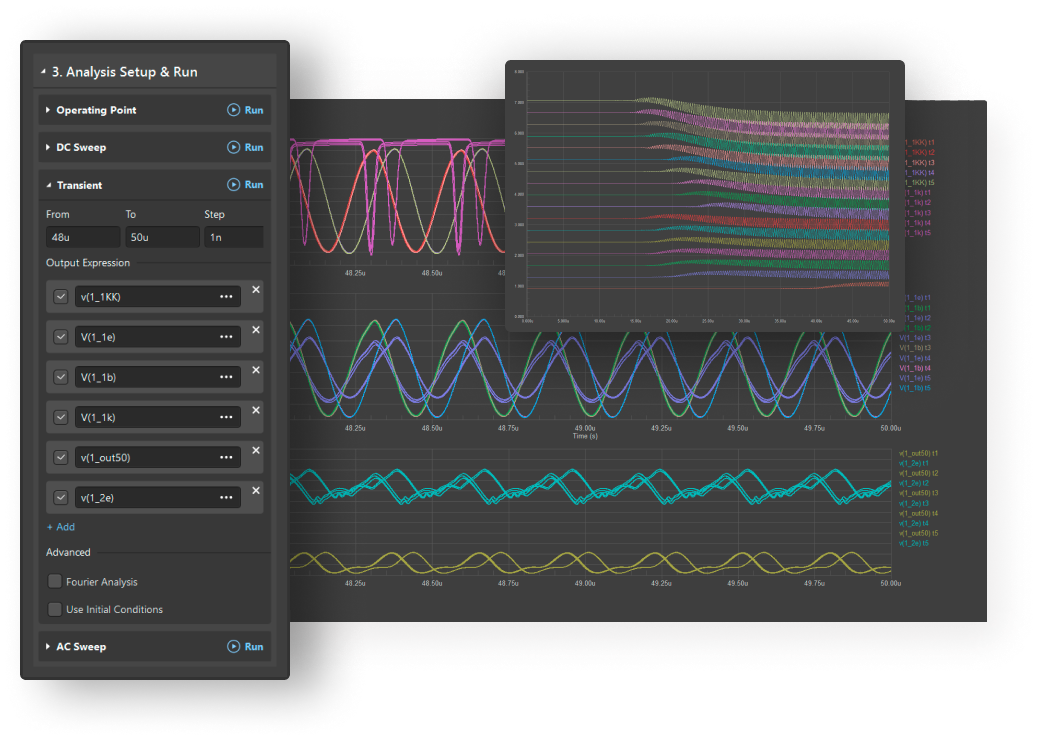This screenshot has height=740, width=1040.
Task: Run the Transient analysis
Action: (245, 185)
